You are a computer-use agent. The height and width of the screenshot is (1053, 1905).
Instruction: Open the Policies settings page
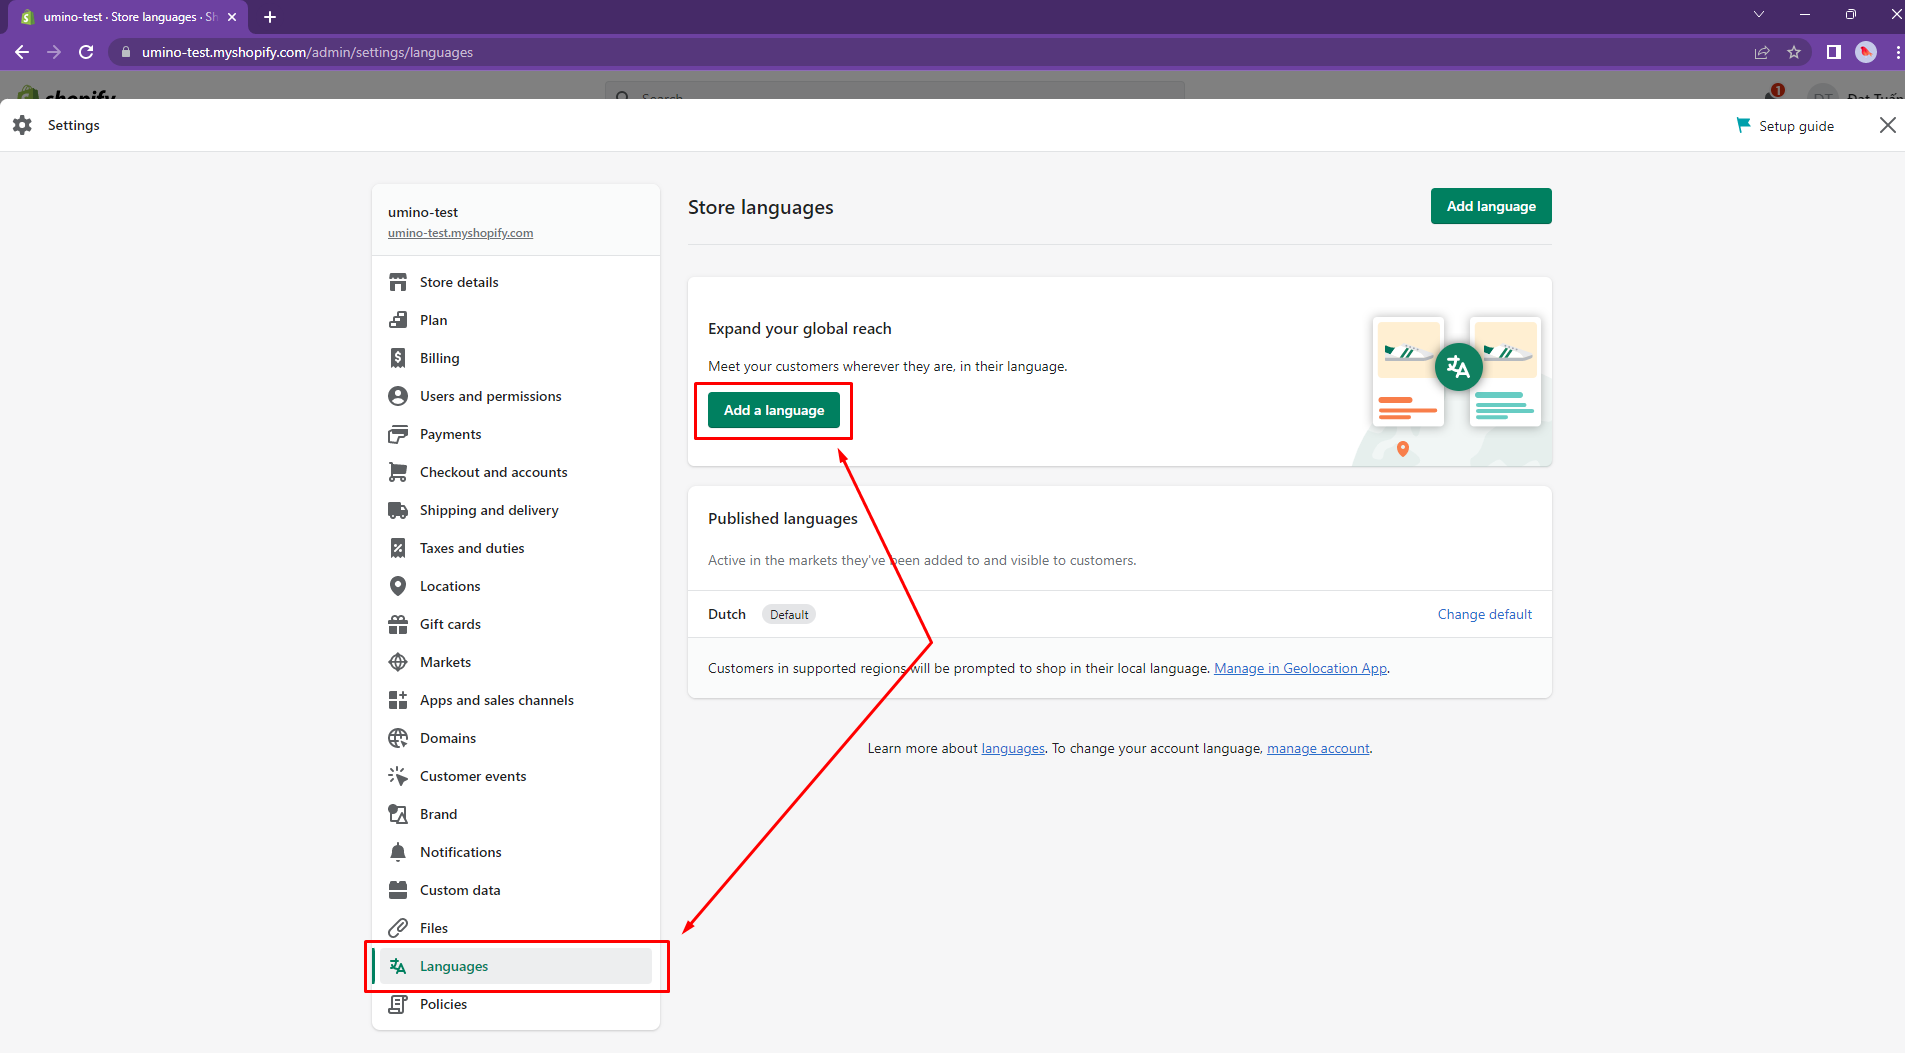click(x=443, y=1004)
